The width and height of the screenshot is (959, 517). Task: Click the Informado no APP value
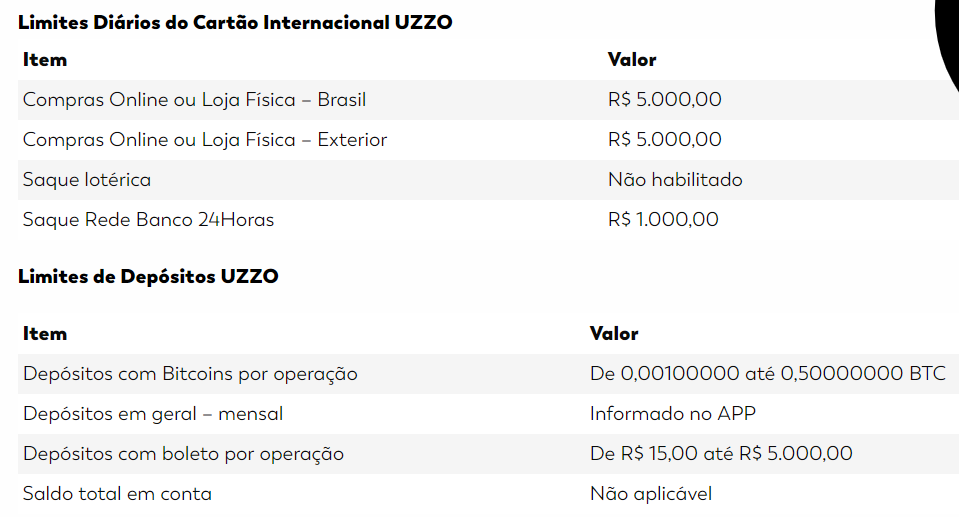(x=673, y=414)
